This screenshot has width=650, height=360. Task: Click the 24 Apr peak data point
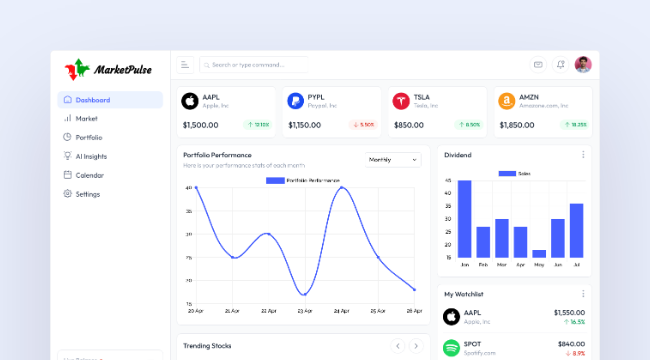[342, 187]
